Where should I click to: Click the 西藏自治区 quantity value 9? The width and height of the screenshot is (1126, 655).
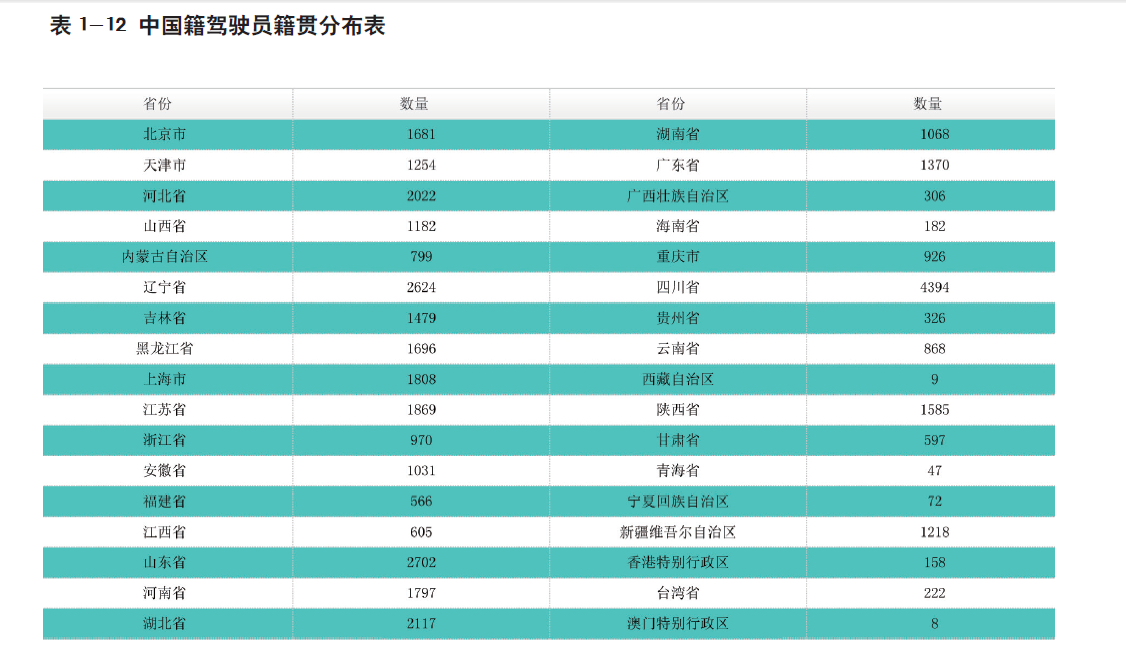pyautogui.click(x=934, y=379)
